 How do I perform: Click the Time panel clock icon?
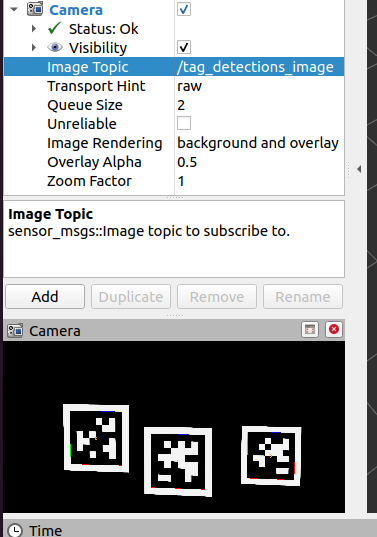point(15,530)
